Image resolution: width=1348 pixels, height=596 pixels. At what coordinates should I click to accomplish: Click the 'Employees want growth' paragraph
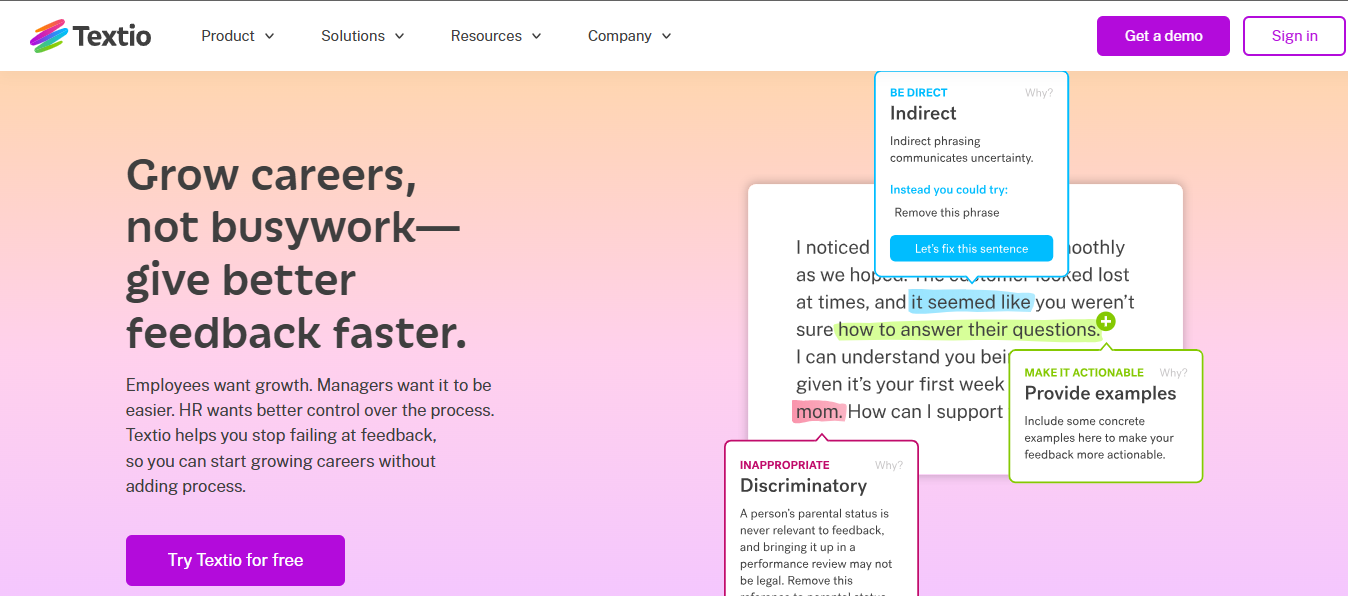[310, 436]
